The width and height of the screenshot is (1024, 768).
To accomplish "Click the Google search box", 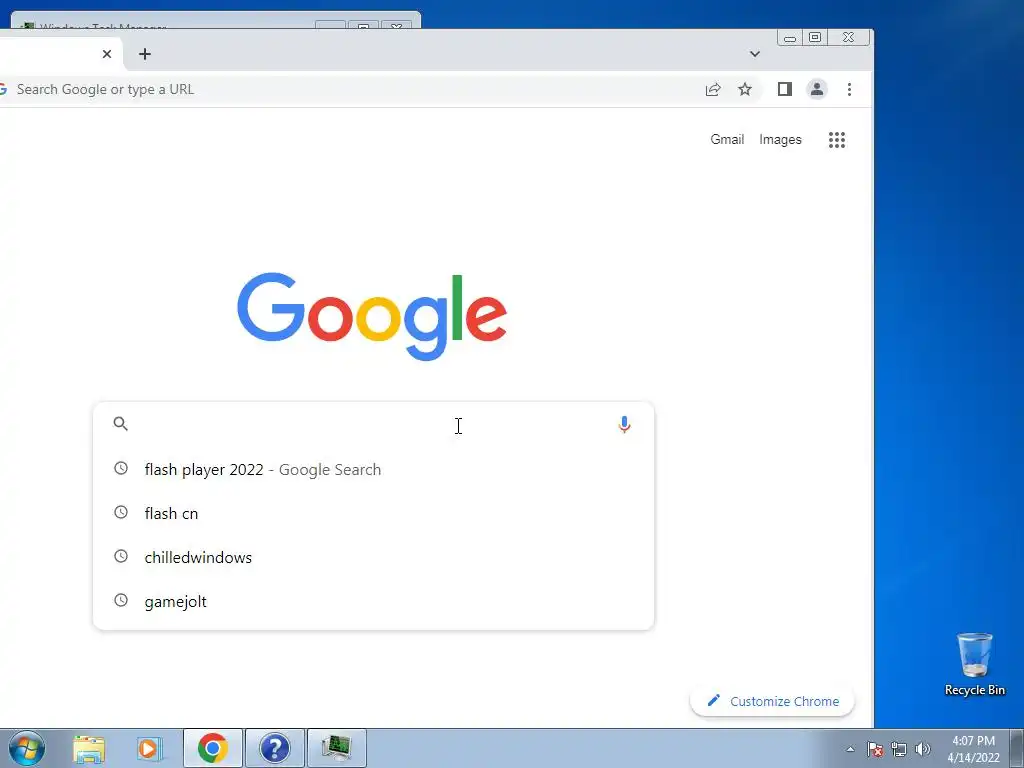I will (x=373, y=424).
